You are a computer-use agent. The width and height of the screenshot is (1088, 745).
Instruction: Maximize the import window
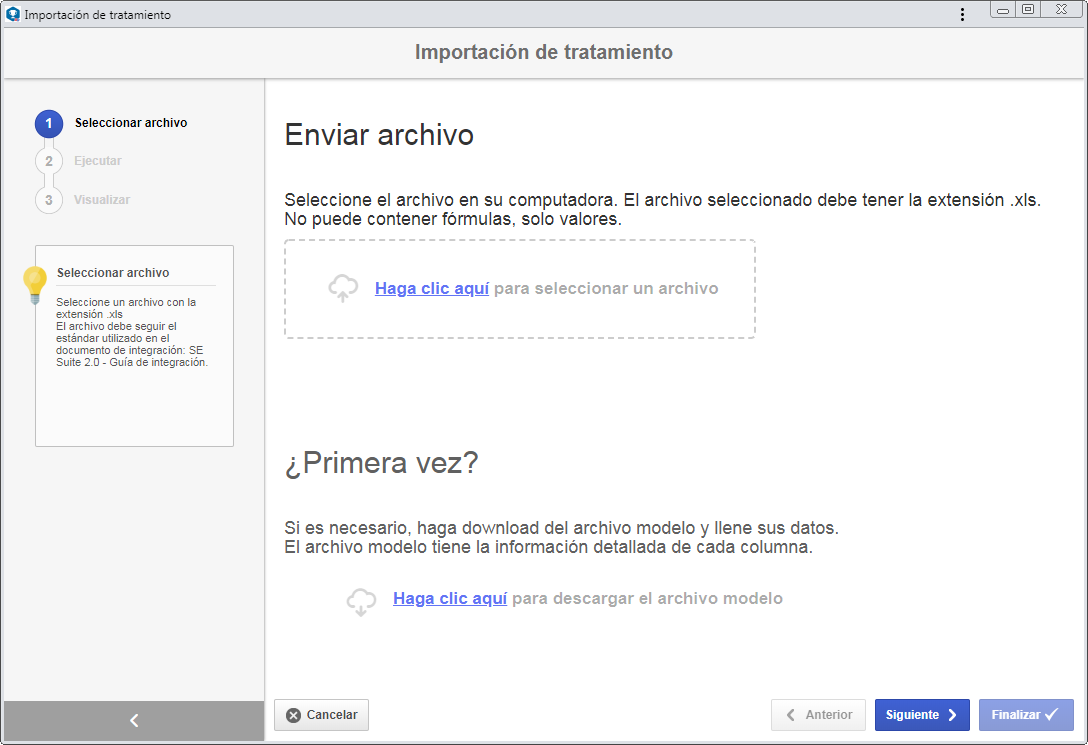point(1028,10)
